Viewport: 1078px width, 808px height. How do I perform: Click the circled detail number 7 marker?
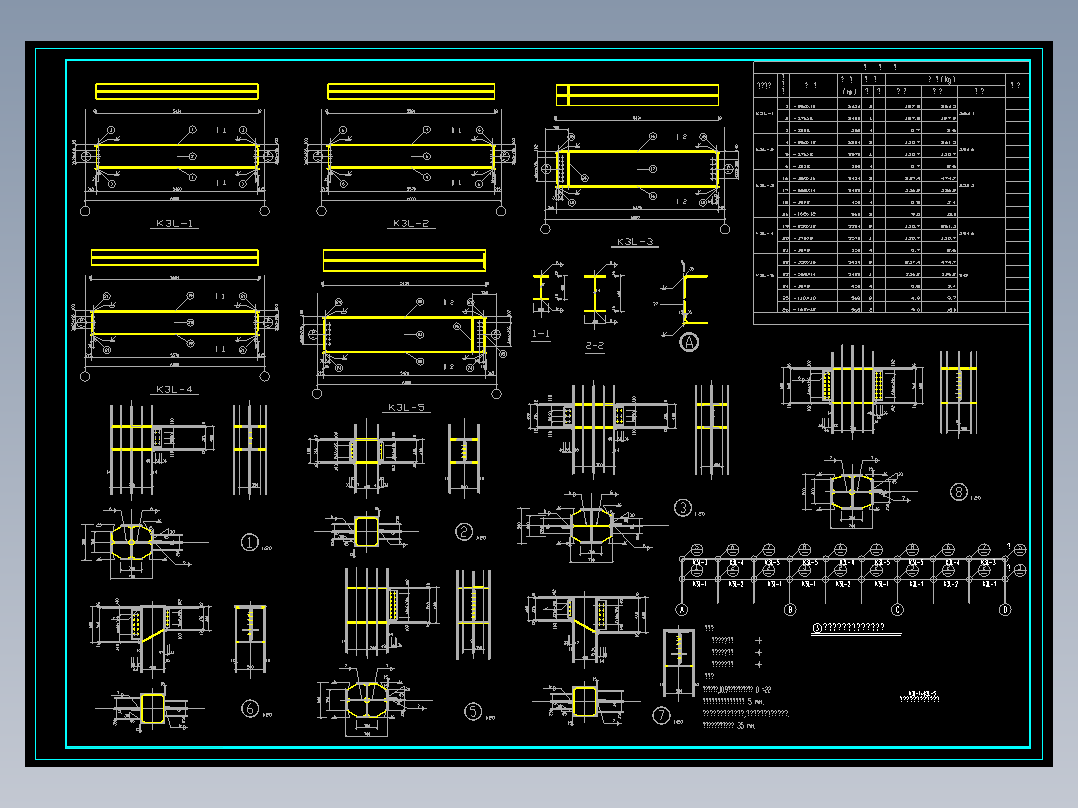pyautogui.click(x=661, y=716)
